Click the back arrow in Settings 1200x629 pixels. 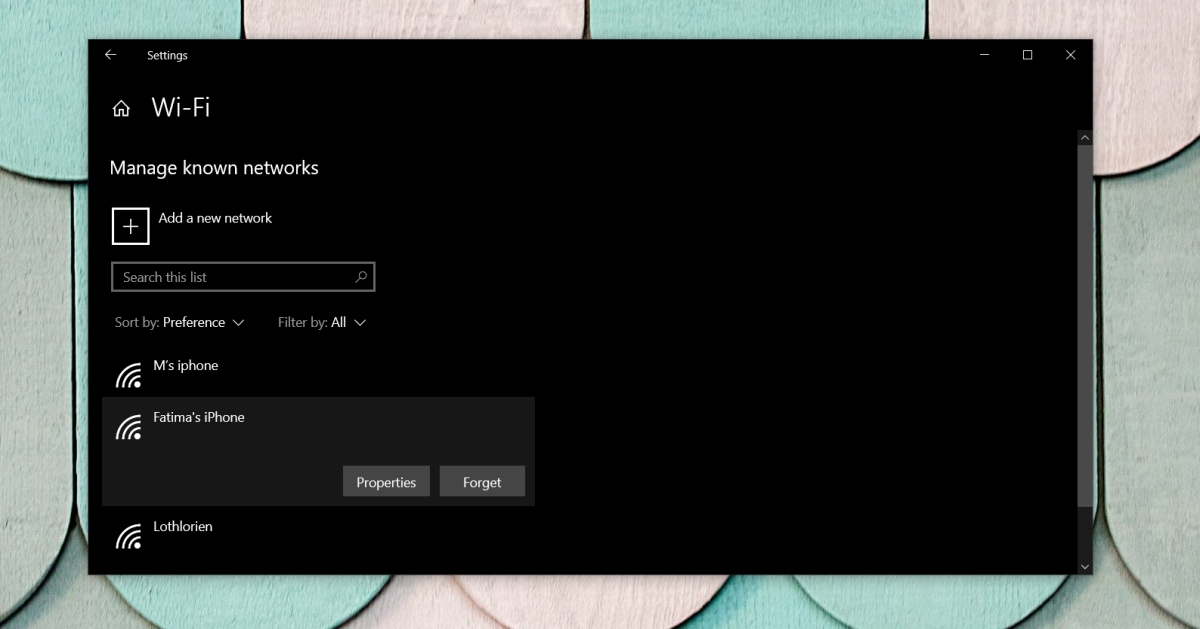(110, 55)
